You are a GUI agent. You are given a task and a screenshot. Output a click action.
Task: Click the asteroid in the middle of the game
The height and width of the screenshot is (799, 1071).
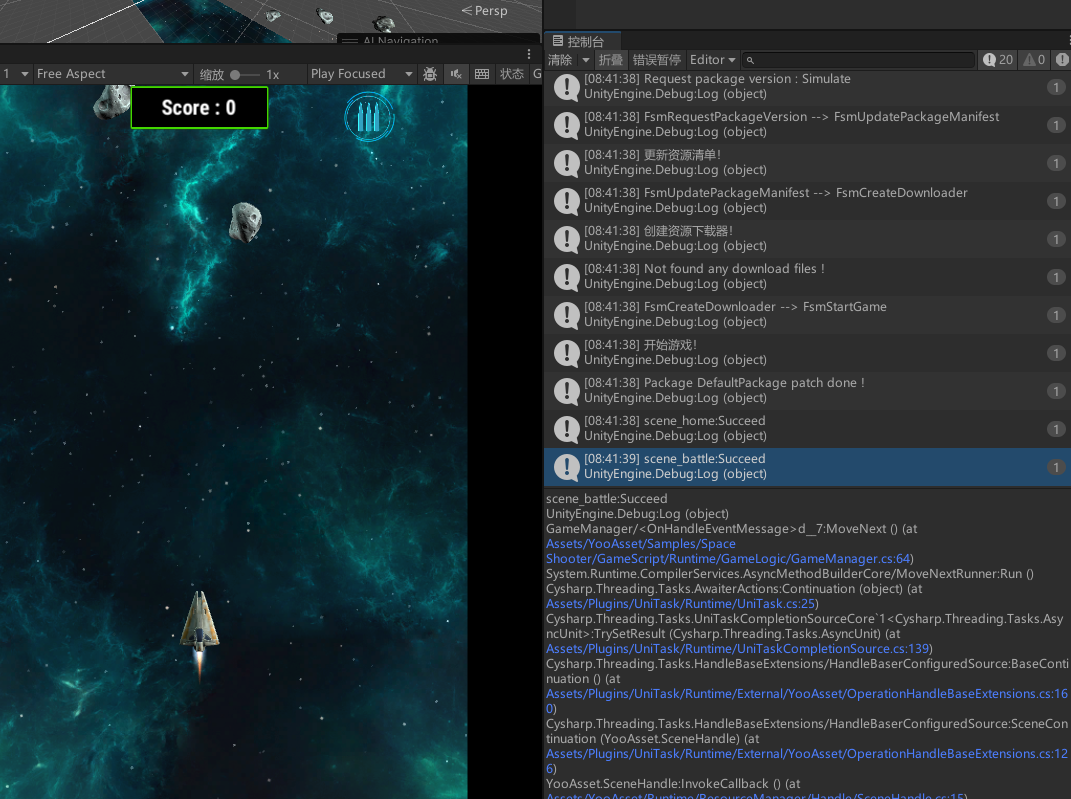245,222
